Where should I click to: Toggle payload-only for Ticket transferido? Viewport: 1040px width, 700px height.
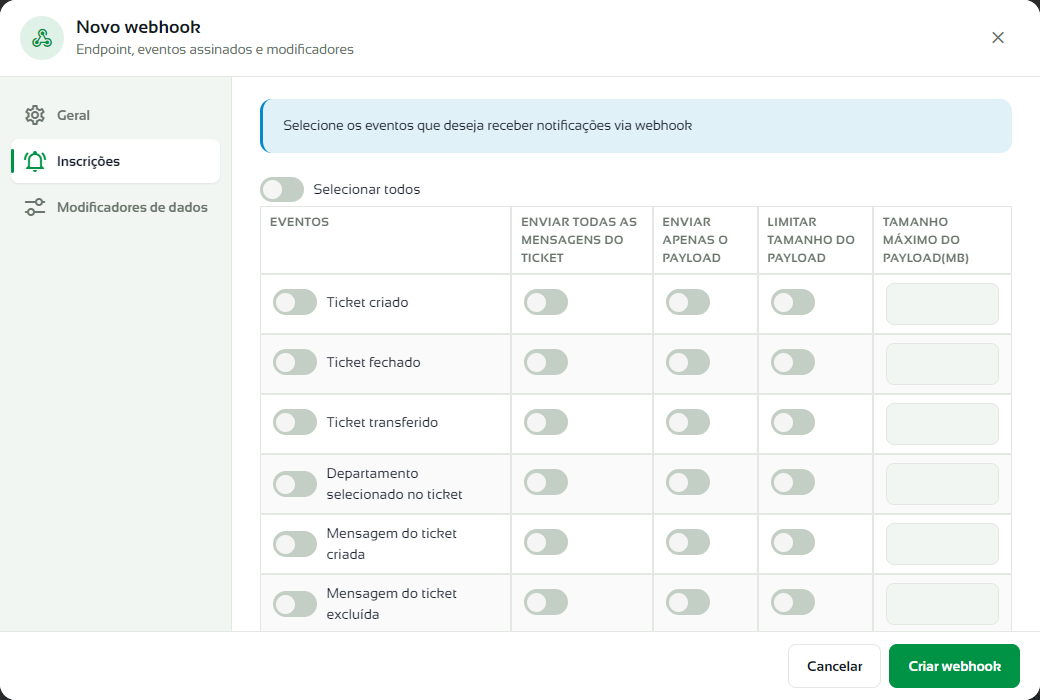coord(688,422)
